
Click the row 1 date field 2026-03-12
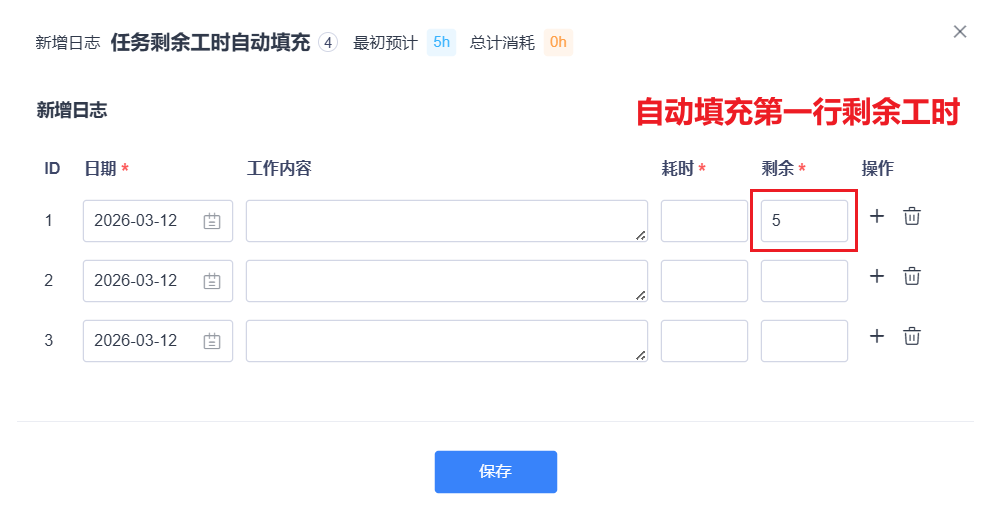[x=140, y=221]
